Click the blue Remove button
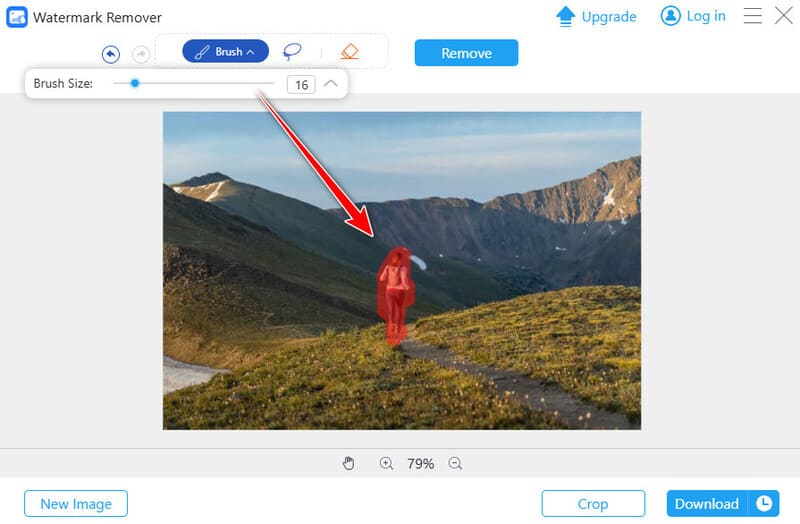Viewport: 800px width, 524px height. [x=466, y=53]
